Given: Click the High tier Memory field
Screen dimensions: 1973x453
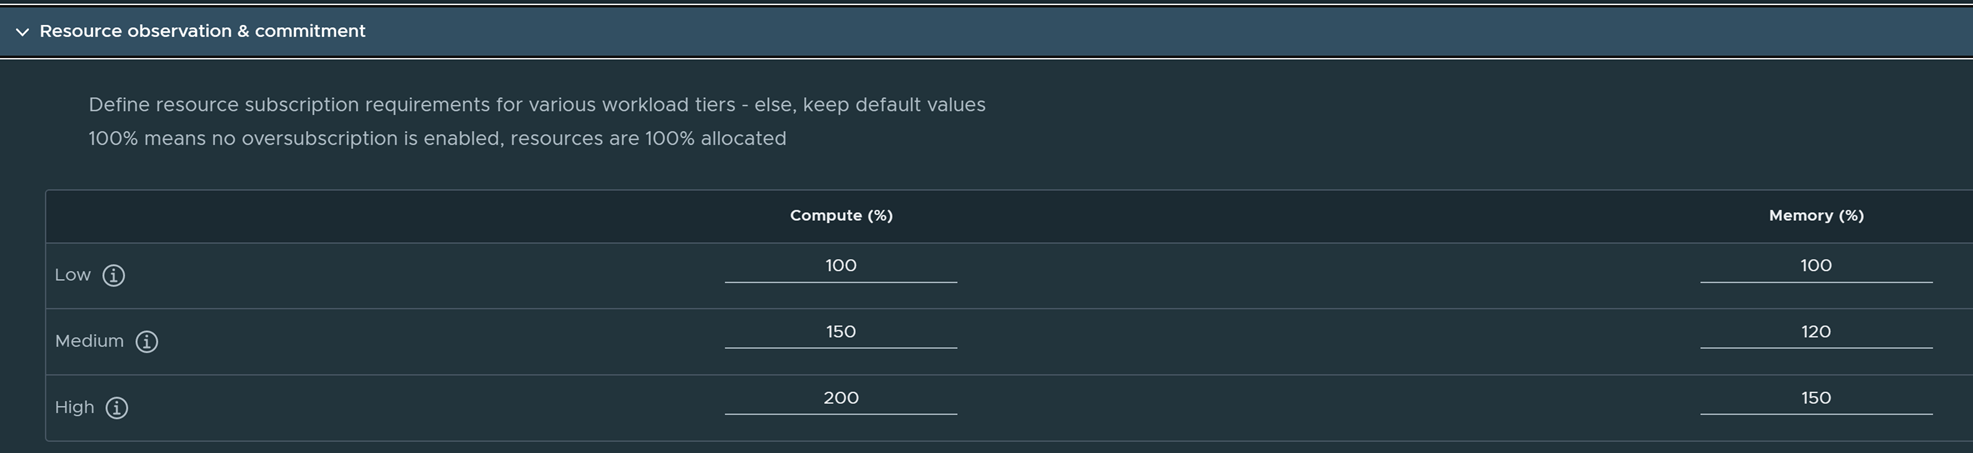Looking at the screenshot, I should (x=1815, y=398).
